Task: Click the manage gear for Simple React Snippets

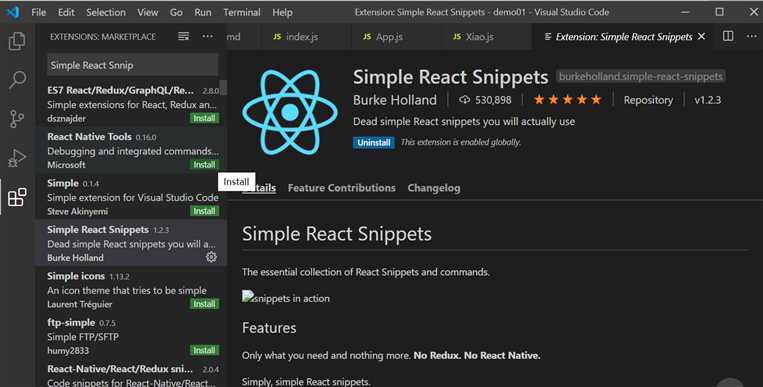Action: (x=211, y=257)
